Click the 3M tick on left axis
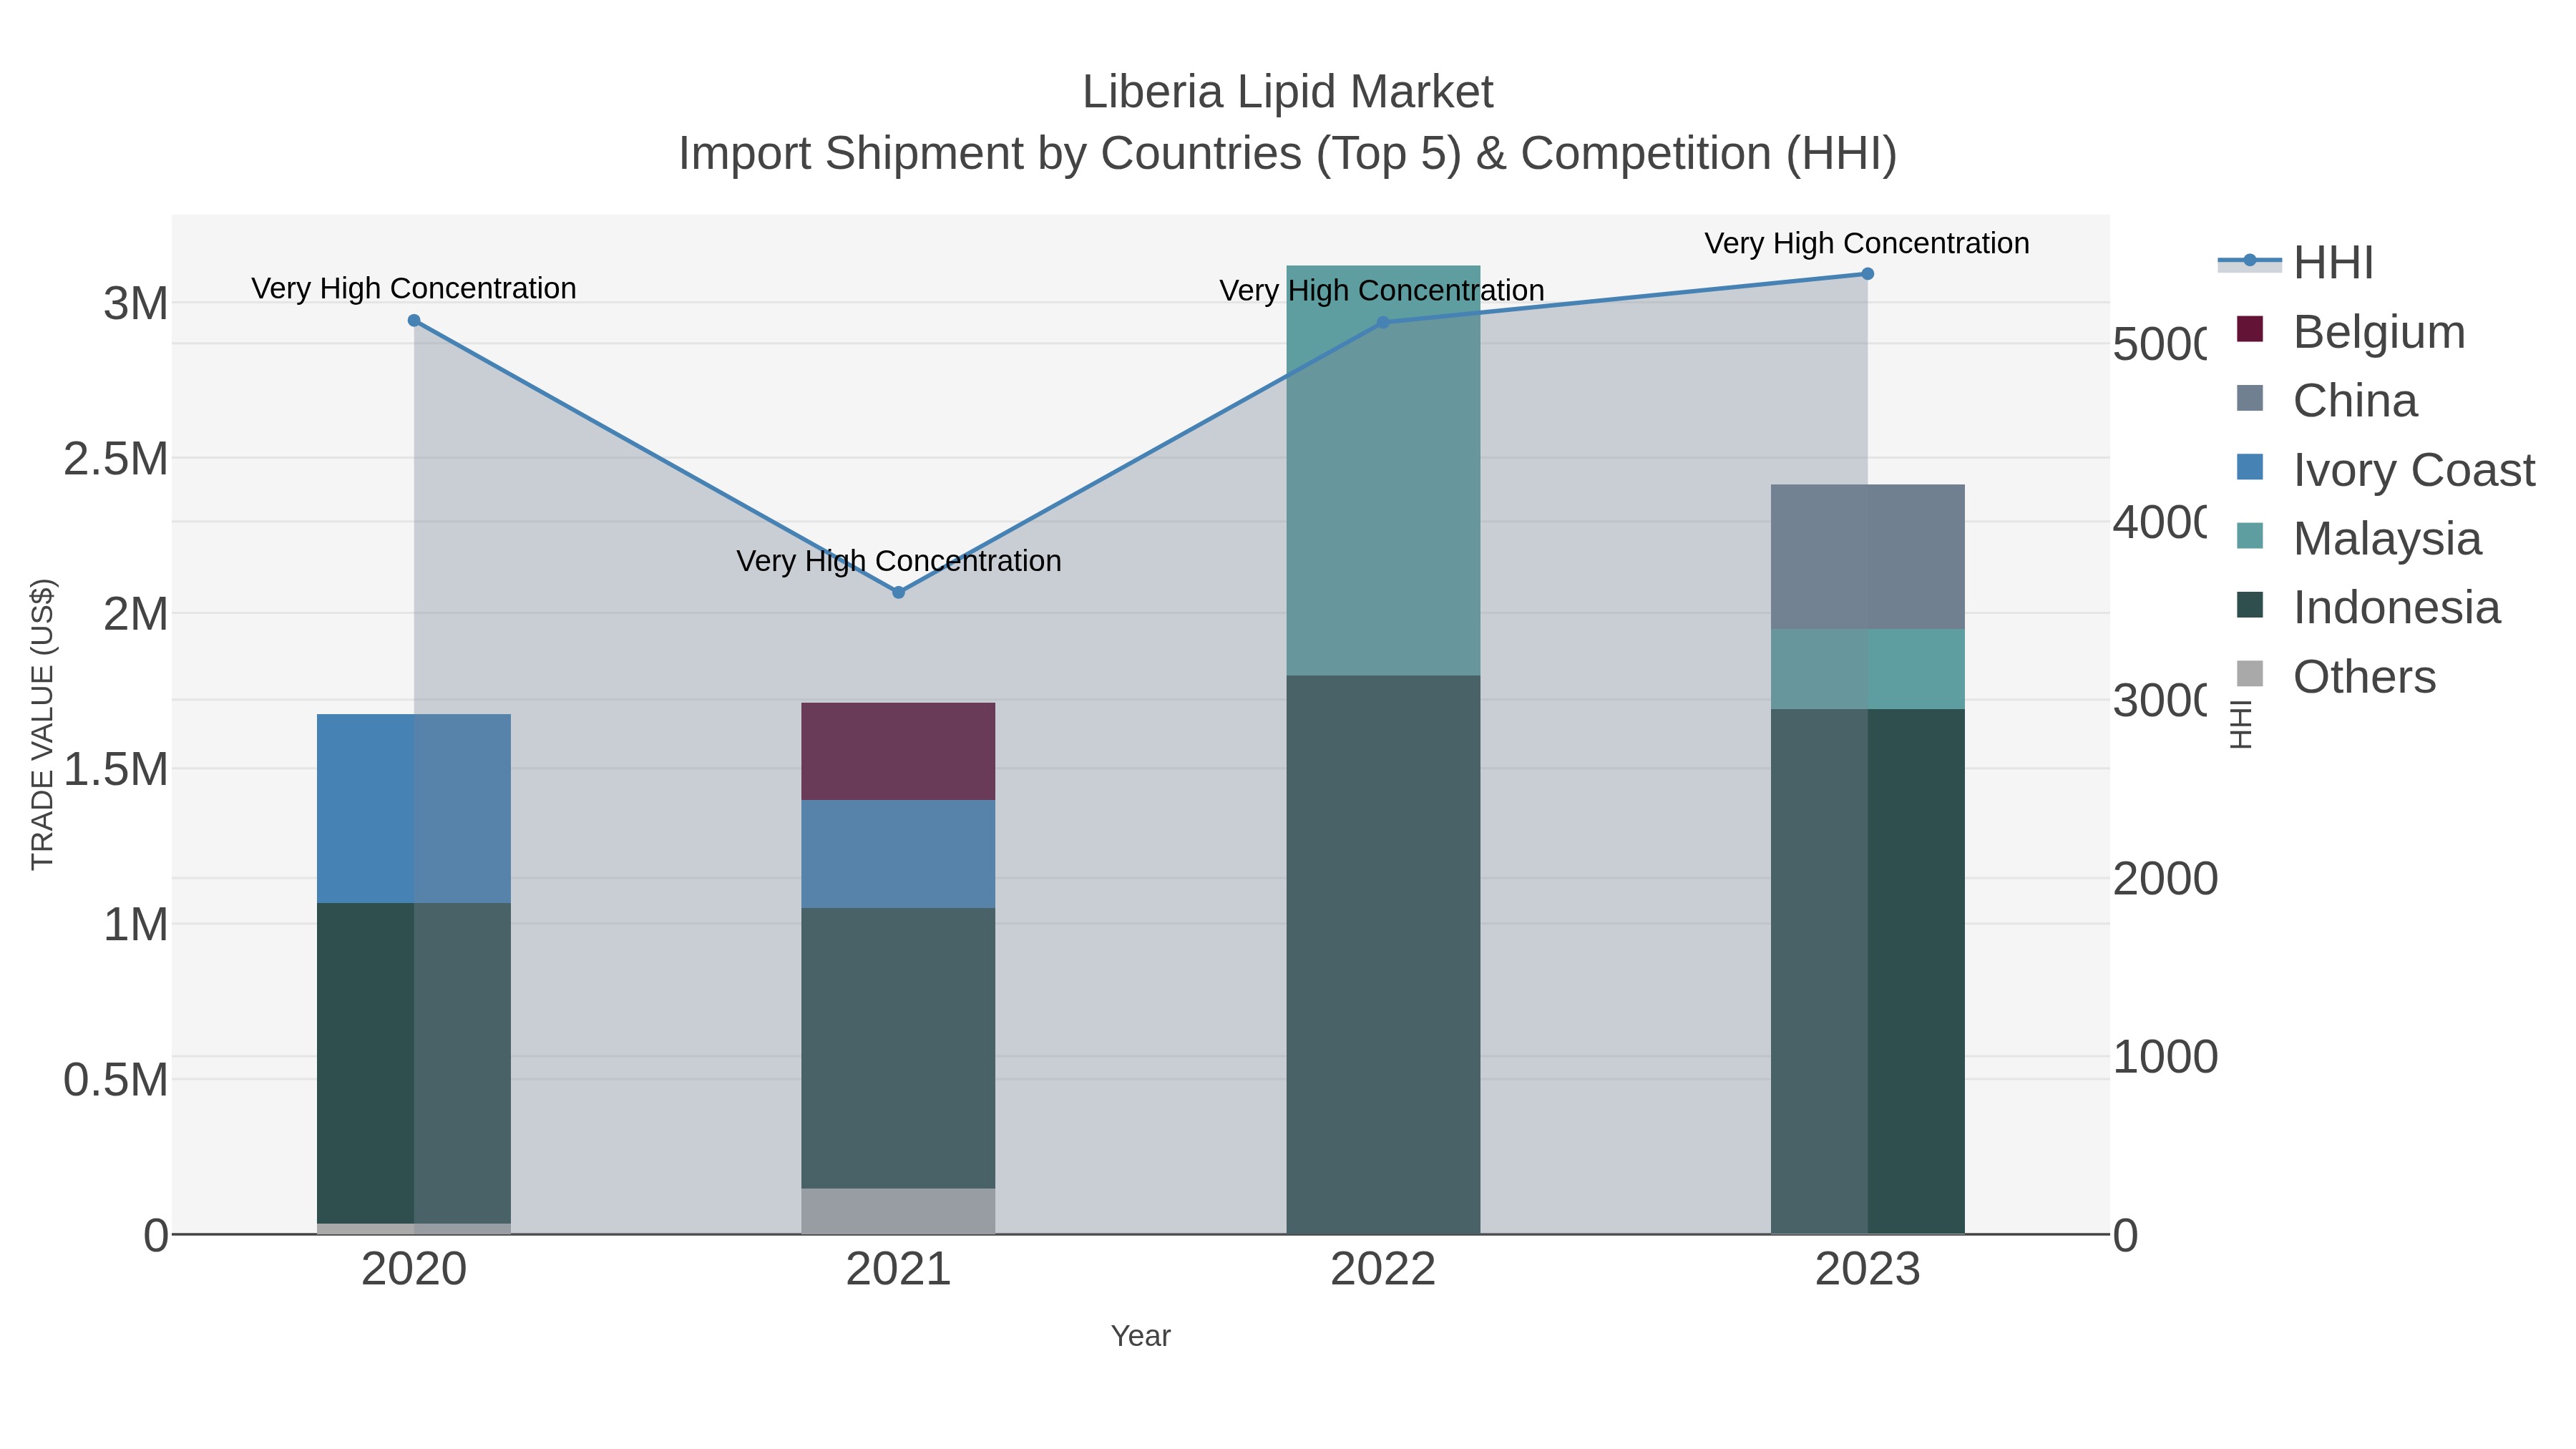The width and height of the screenshot is (2576, 1449). click(x=136, y=303)
